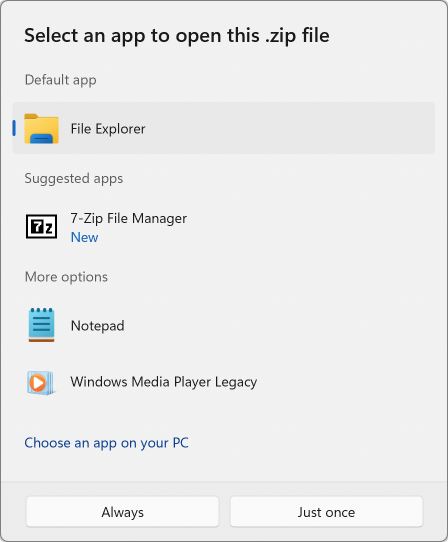The height and width of the screenshot is (542, 448).
Task: Click the 7-Zip File Manager icon
Action: pyautogui.click(x=41, y=226)
